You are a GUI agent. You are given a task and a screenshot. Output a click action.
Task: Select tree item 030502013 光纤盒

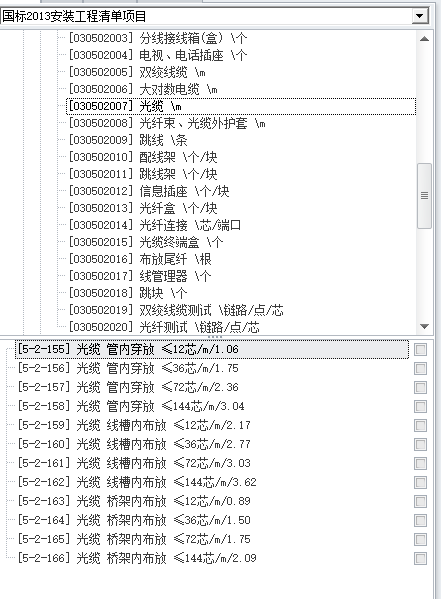(x=143, y=208)
